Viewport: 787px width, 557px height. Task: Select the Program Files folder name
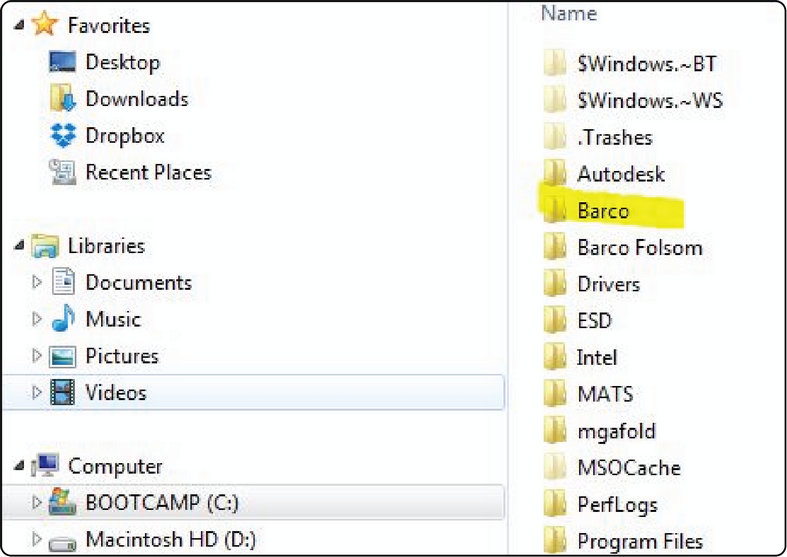pyautogui.click(x=640, y=541)
